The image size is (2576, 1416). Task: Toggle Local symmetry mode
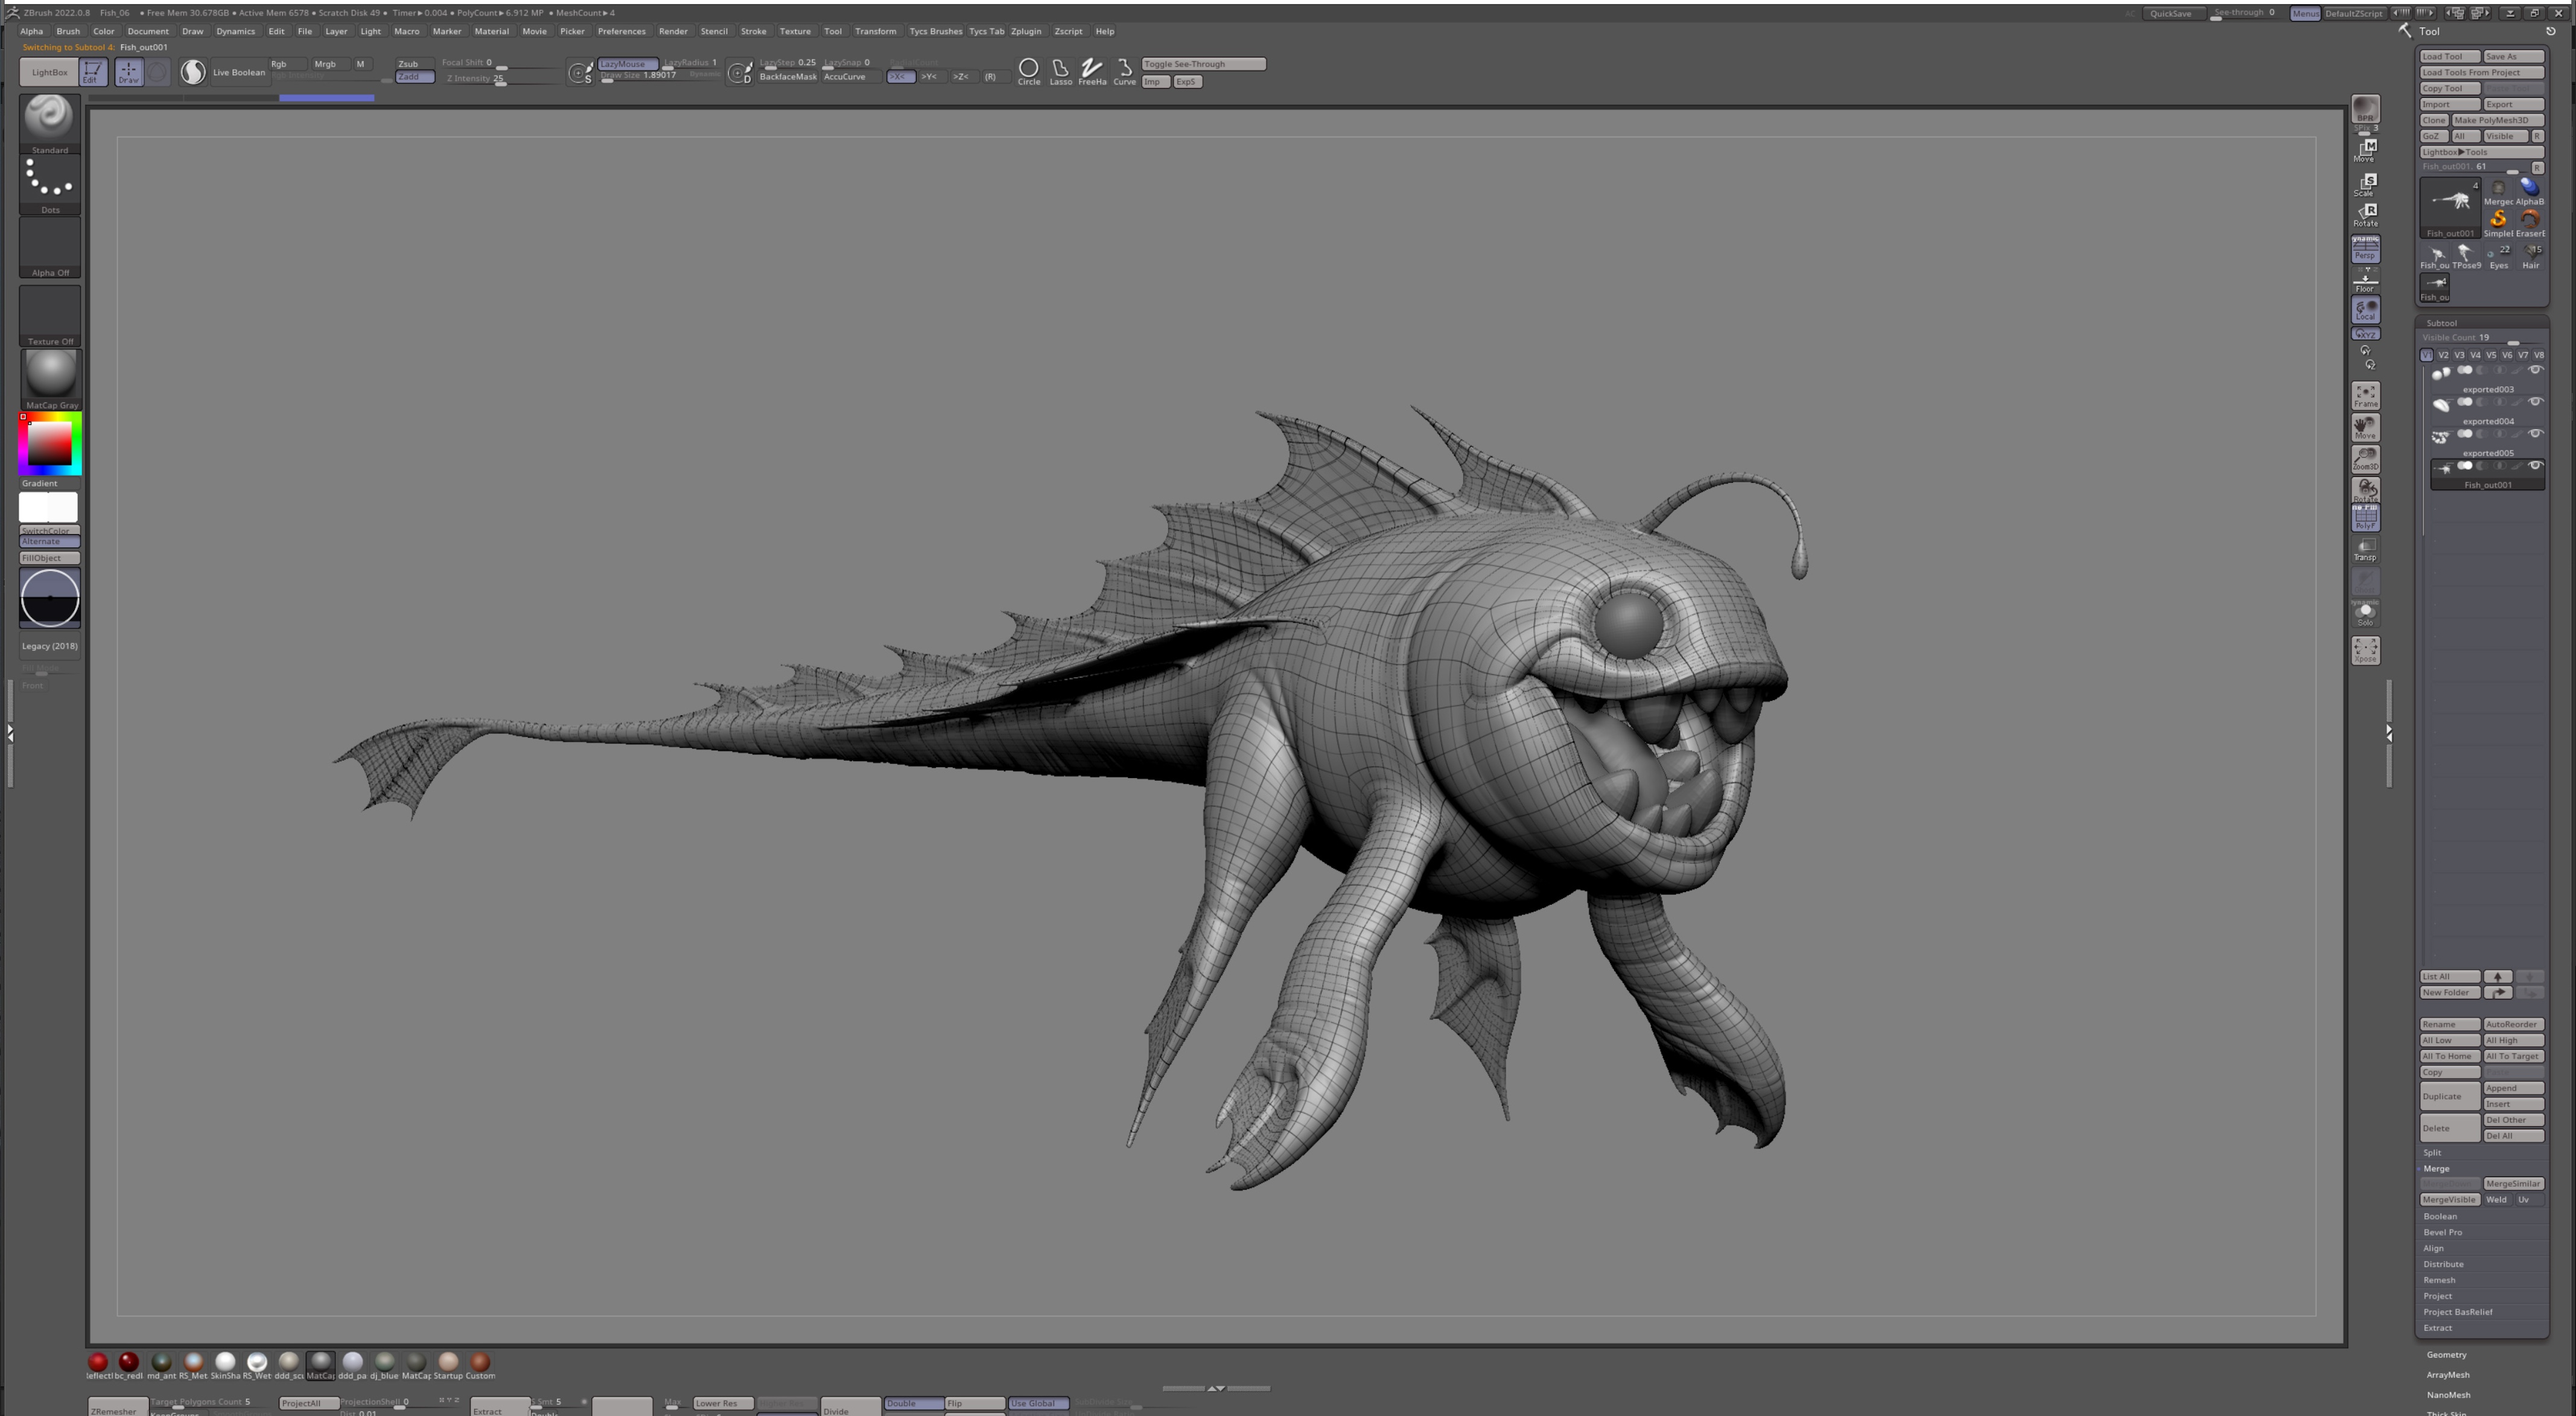[x=2365, y=310]
